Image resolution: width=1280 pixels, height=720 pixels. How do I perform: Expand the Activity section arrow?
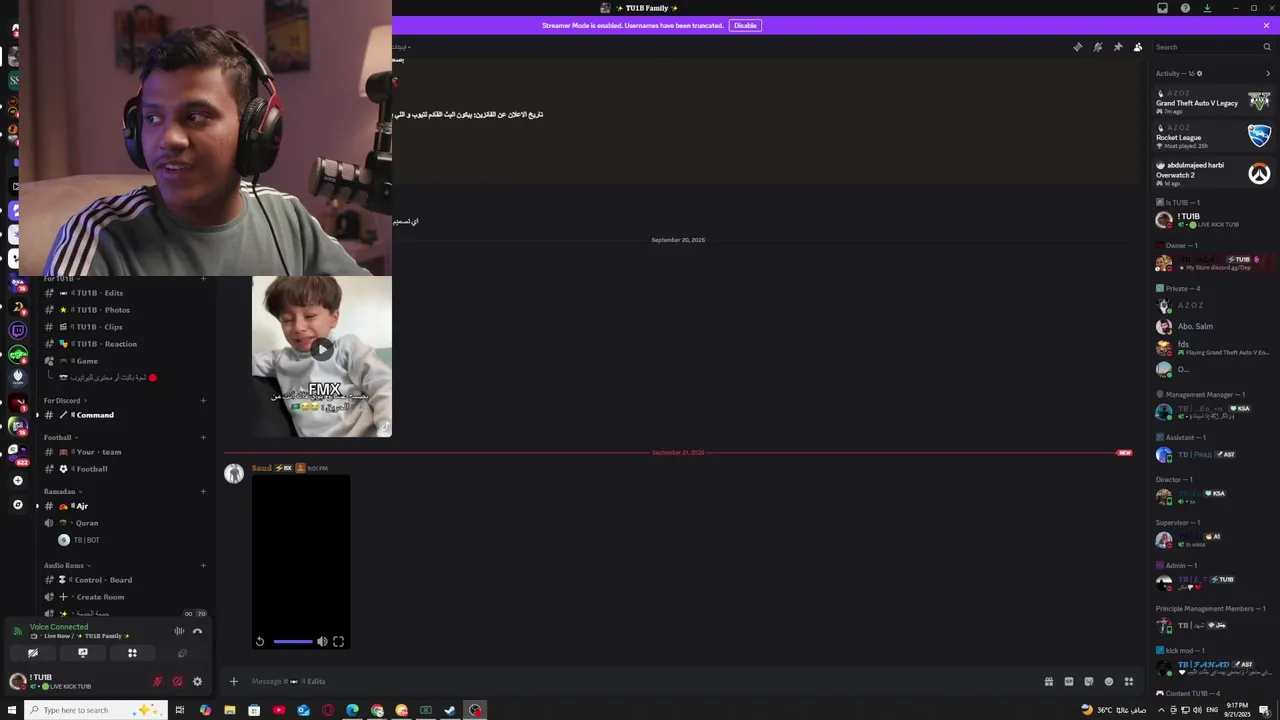1268,73
